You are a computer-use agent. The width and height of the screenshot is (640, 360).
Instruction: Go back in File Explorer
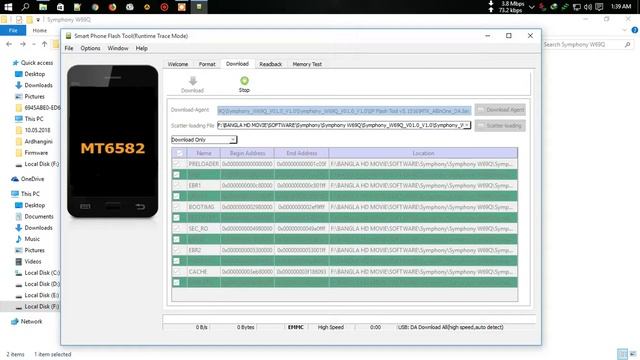[9, 44]
